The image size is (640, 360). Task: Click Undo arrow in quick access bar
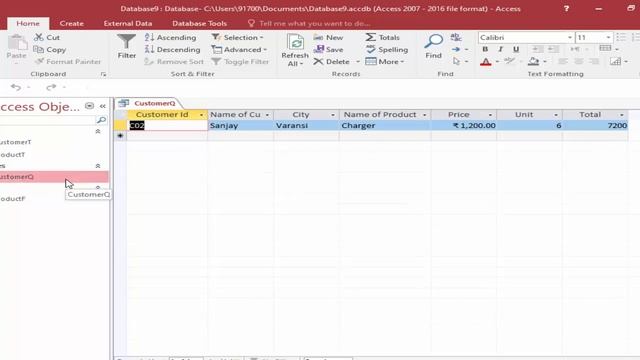point(16,87)
